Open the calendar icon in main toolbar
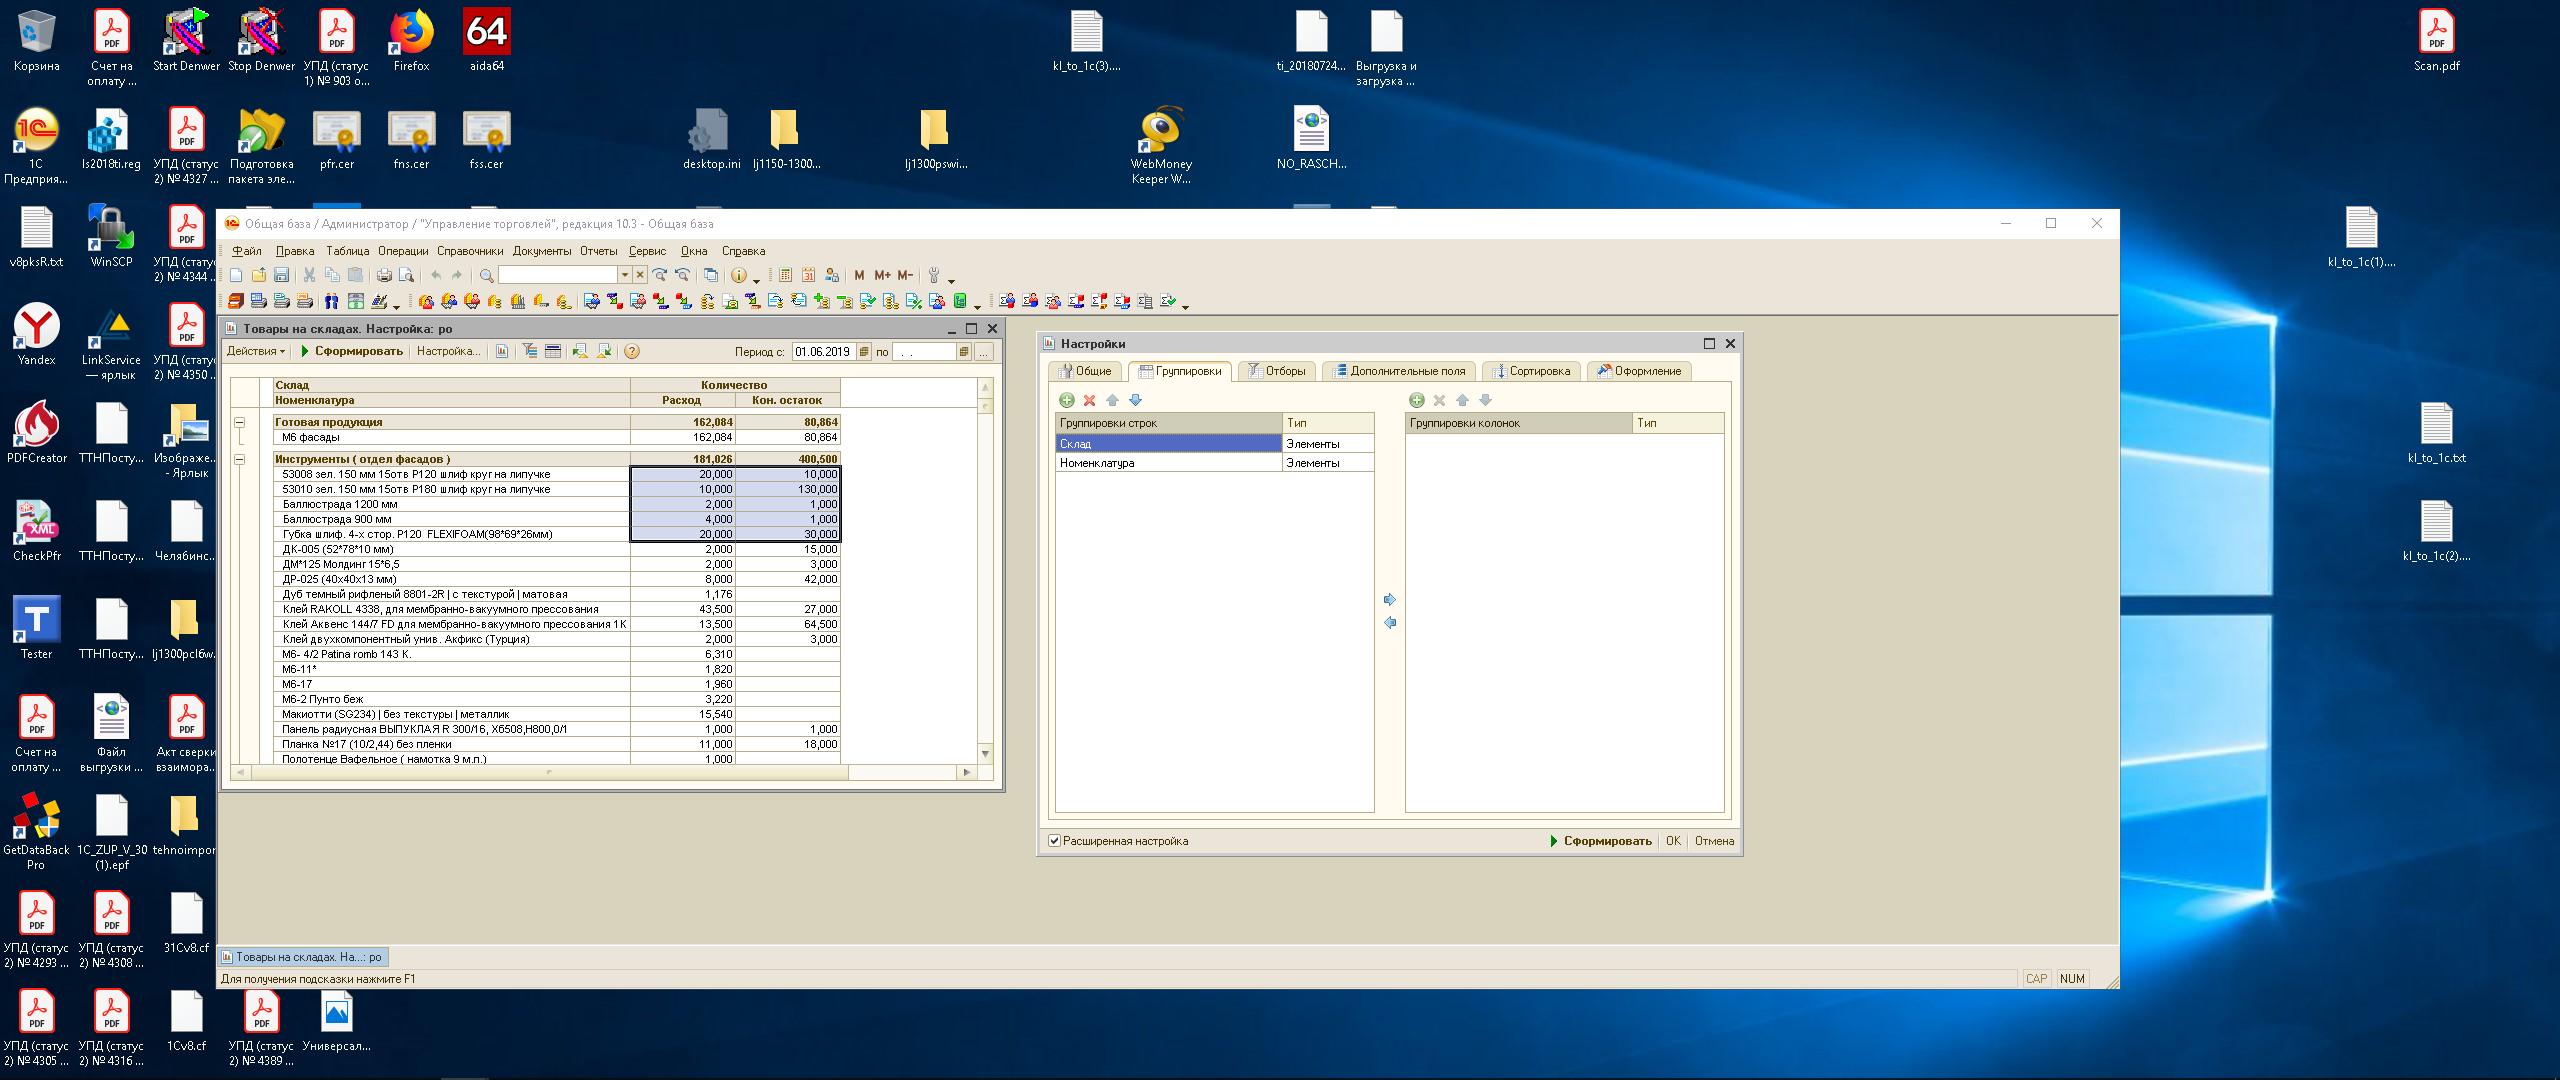The image size is (2560, 1080). [x=808, y=275]
